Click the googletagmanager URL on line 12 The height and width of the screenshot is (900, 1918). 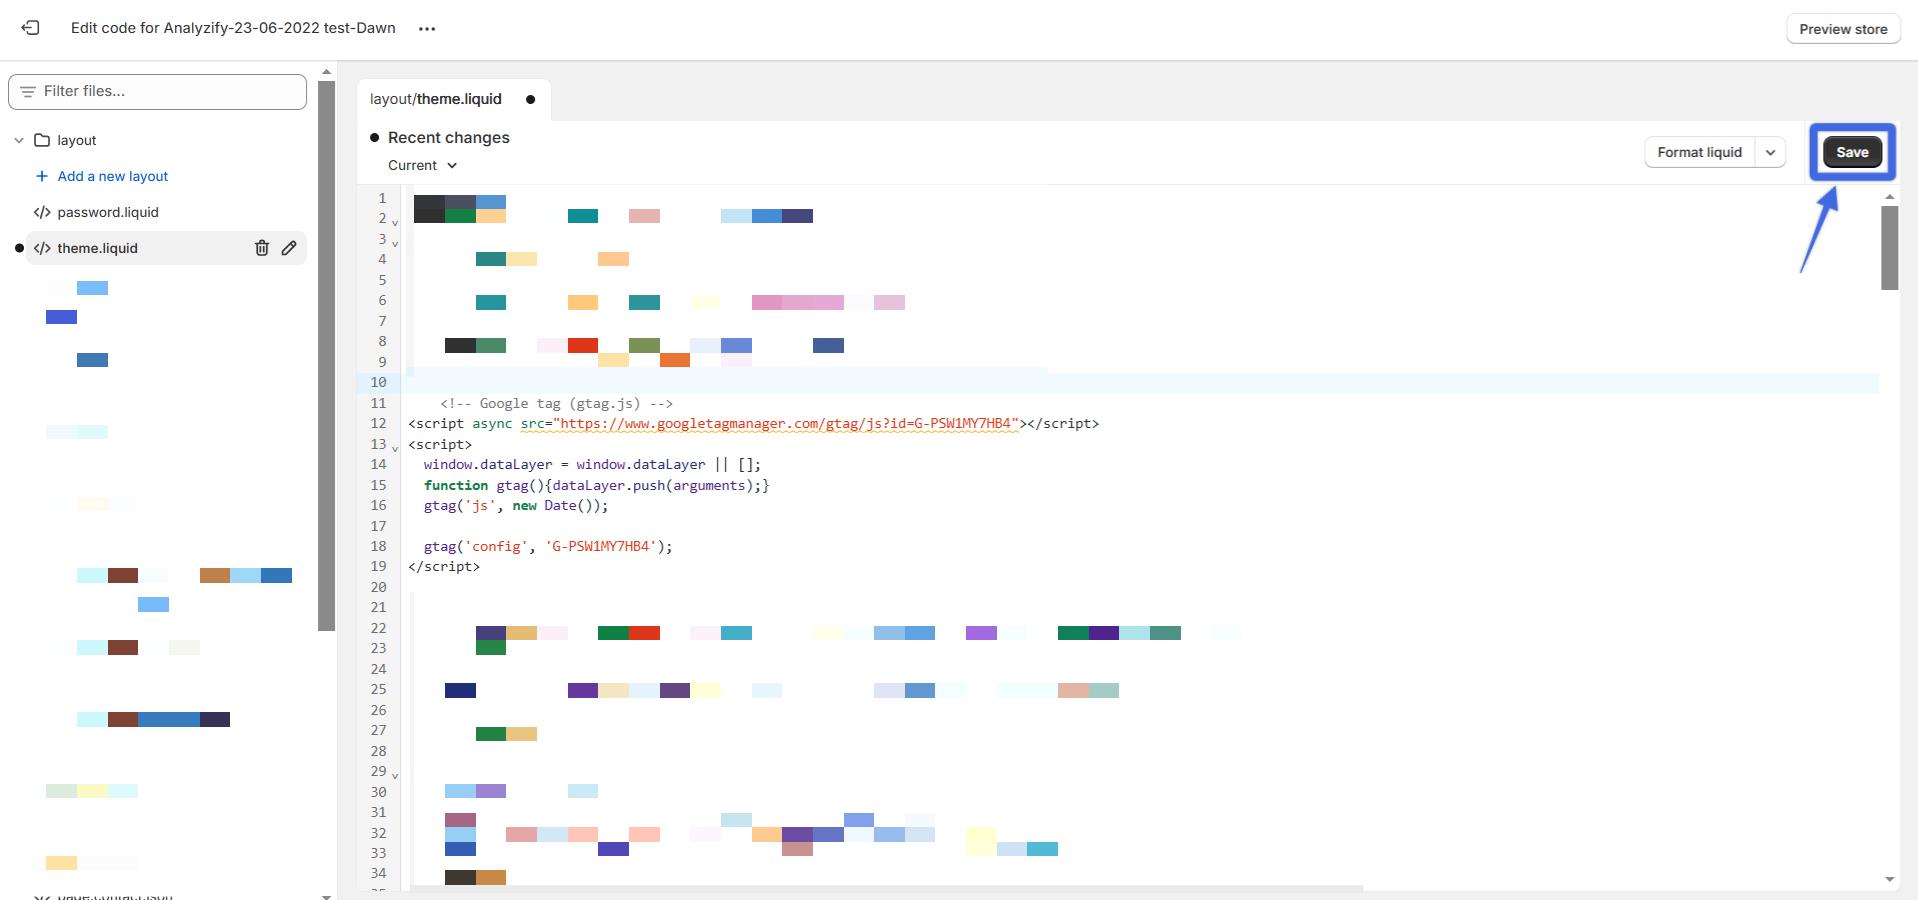pyautogui.click(x=788, y=423)
